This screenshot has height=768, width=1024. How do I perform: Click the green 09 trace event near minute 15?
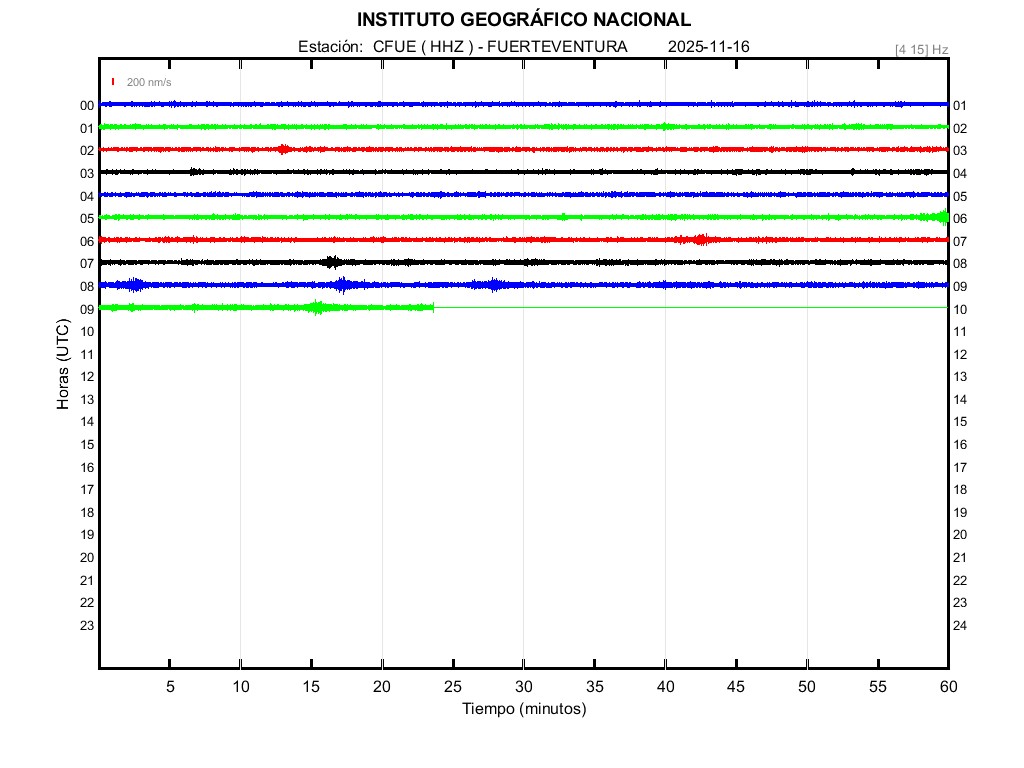(317, 307)
